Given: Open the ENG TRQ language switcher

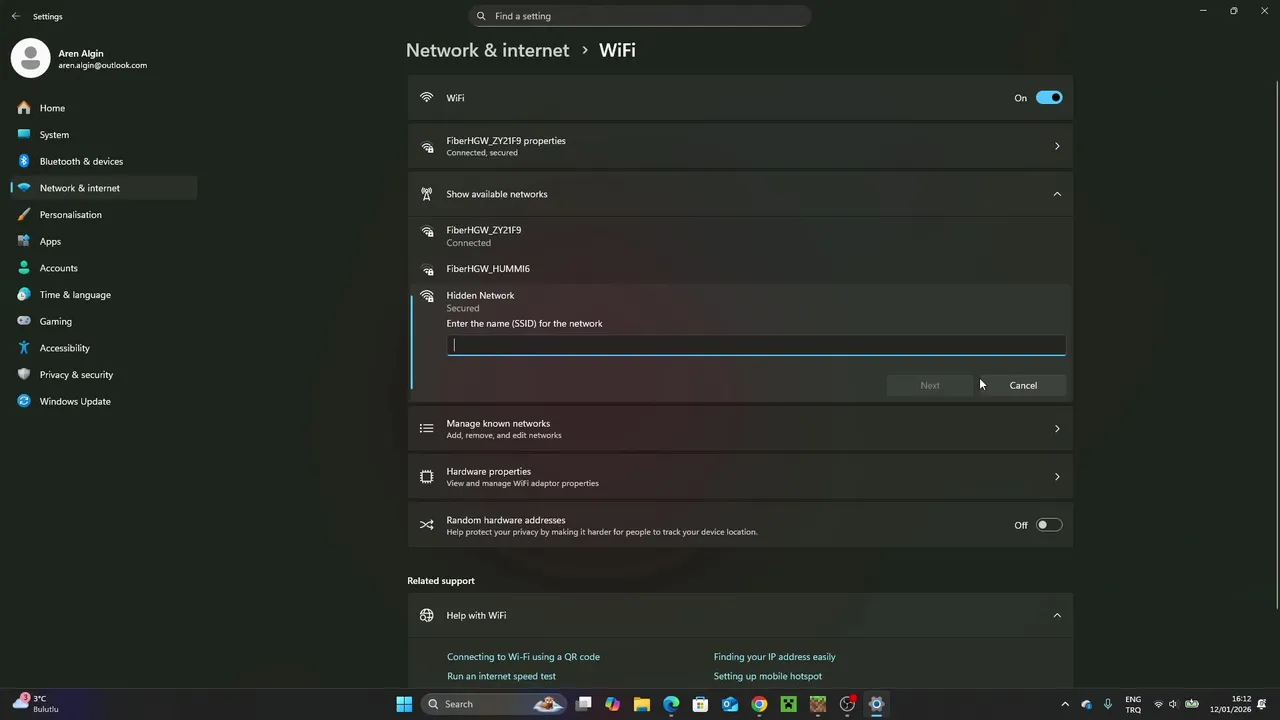Looking at the screenshot, I should pos(1133,704).
